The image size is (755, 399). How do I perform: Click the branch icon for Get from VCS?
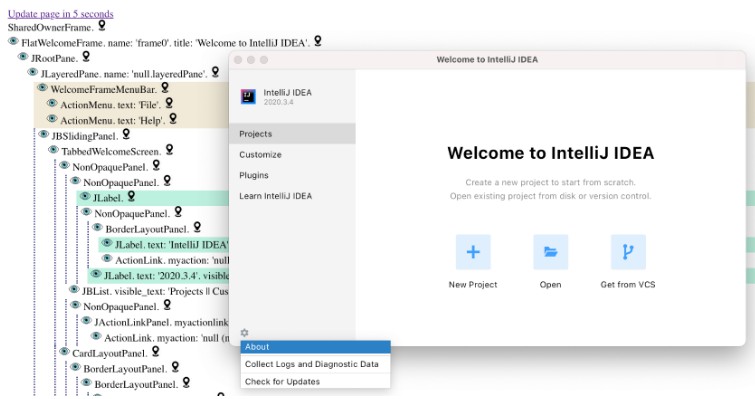[x=628, y=252]
